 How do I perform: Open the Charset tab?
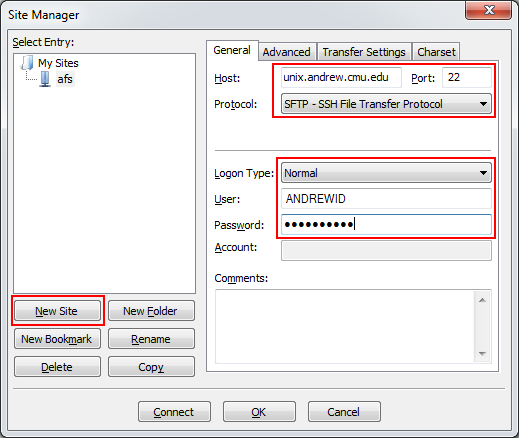[x=436, y=52]
